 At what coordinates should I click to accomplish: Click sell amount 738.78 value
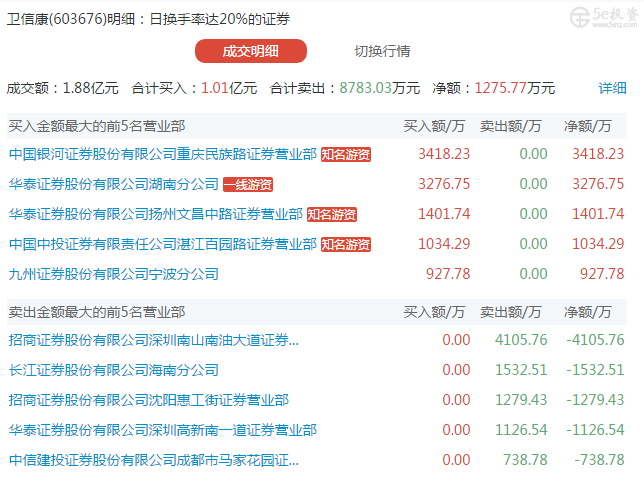pyautogui.click(x=525, y=460)
